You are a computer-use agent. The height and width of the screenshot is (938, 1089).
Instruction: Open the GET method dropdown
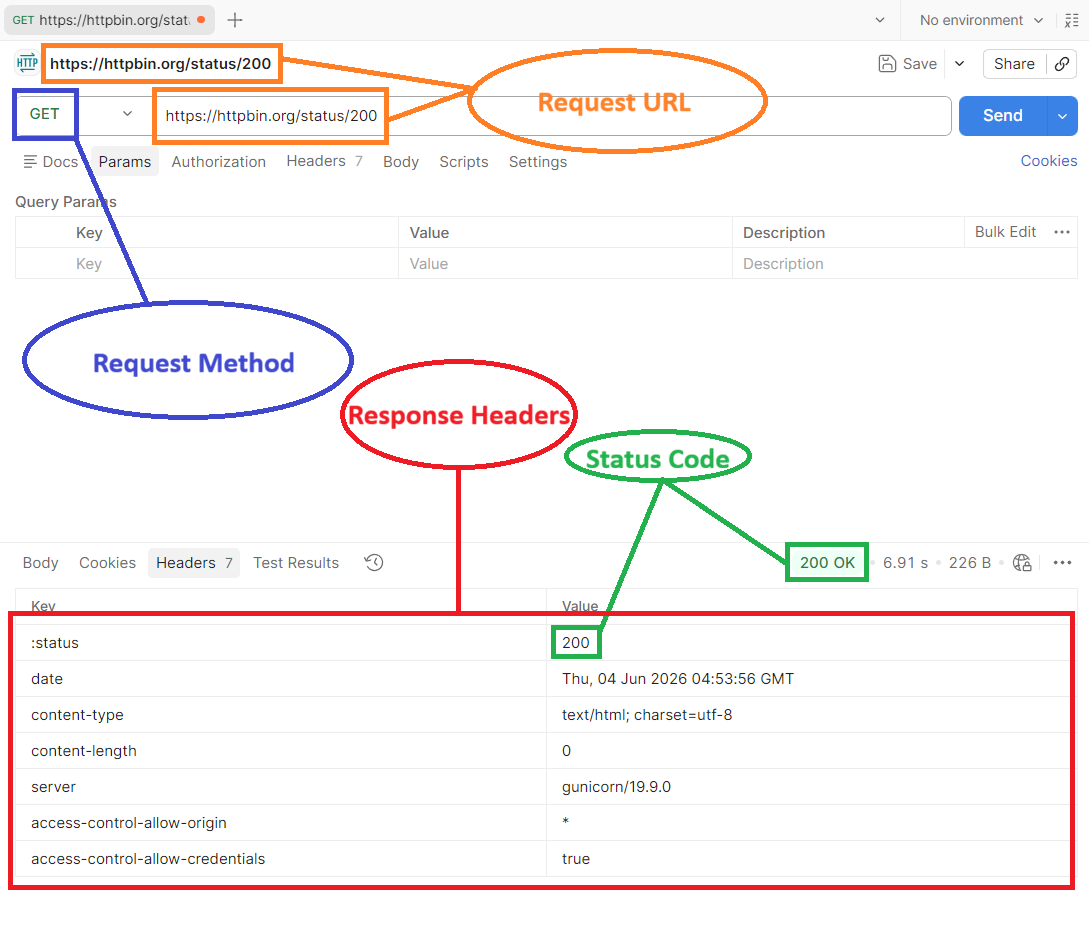[81, 114]
